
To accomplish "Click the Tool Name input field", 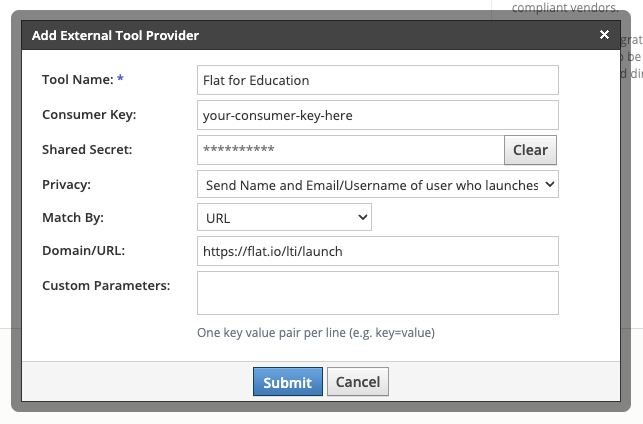I will click(377, 80).
